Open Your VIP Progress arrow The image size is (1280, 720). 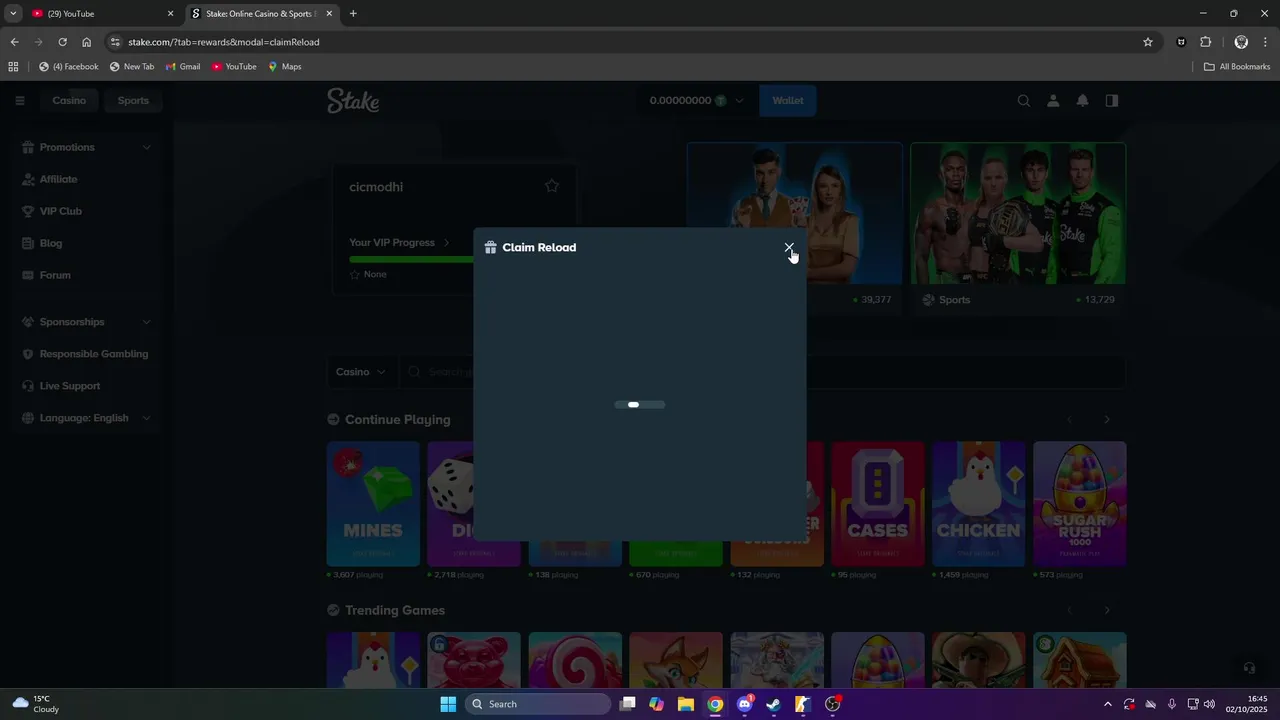[446, 242]
